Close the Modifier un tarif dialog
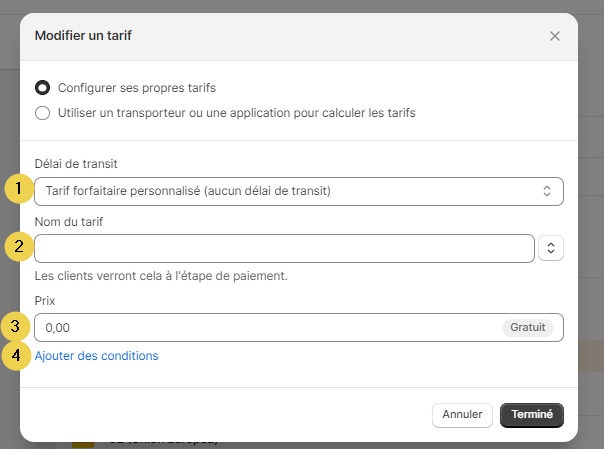Screen dimensions: 604x449 [555, 36]
